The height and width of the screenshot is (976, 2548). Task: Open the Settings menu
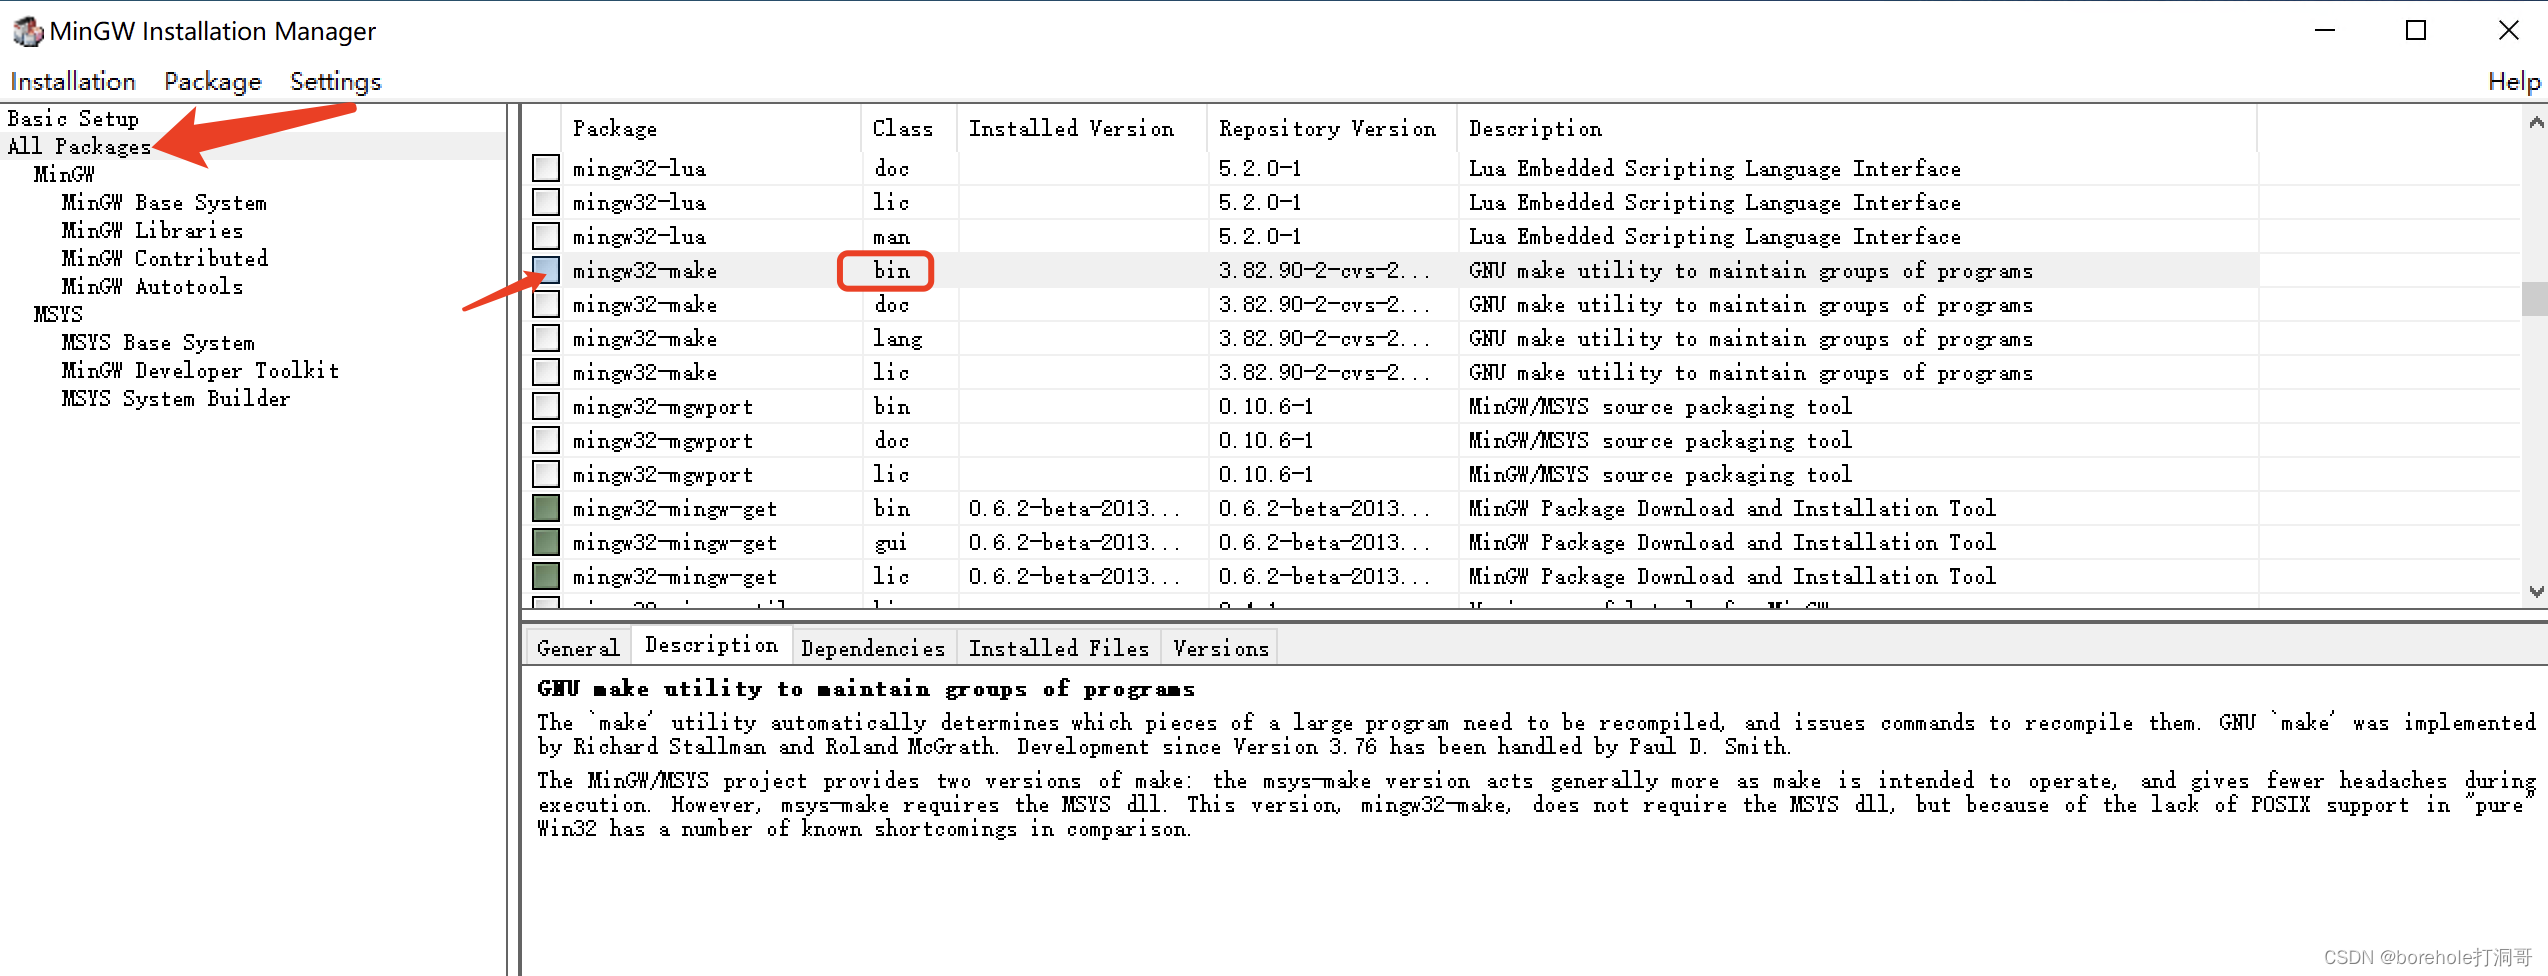[x=335, y=82]
